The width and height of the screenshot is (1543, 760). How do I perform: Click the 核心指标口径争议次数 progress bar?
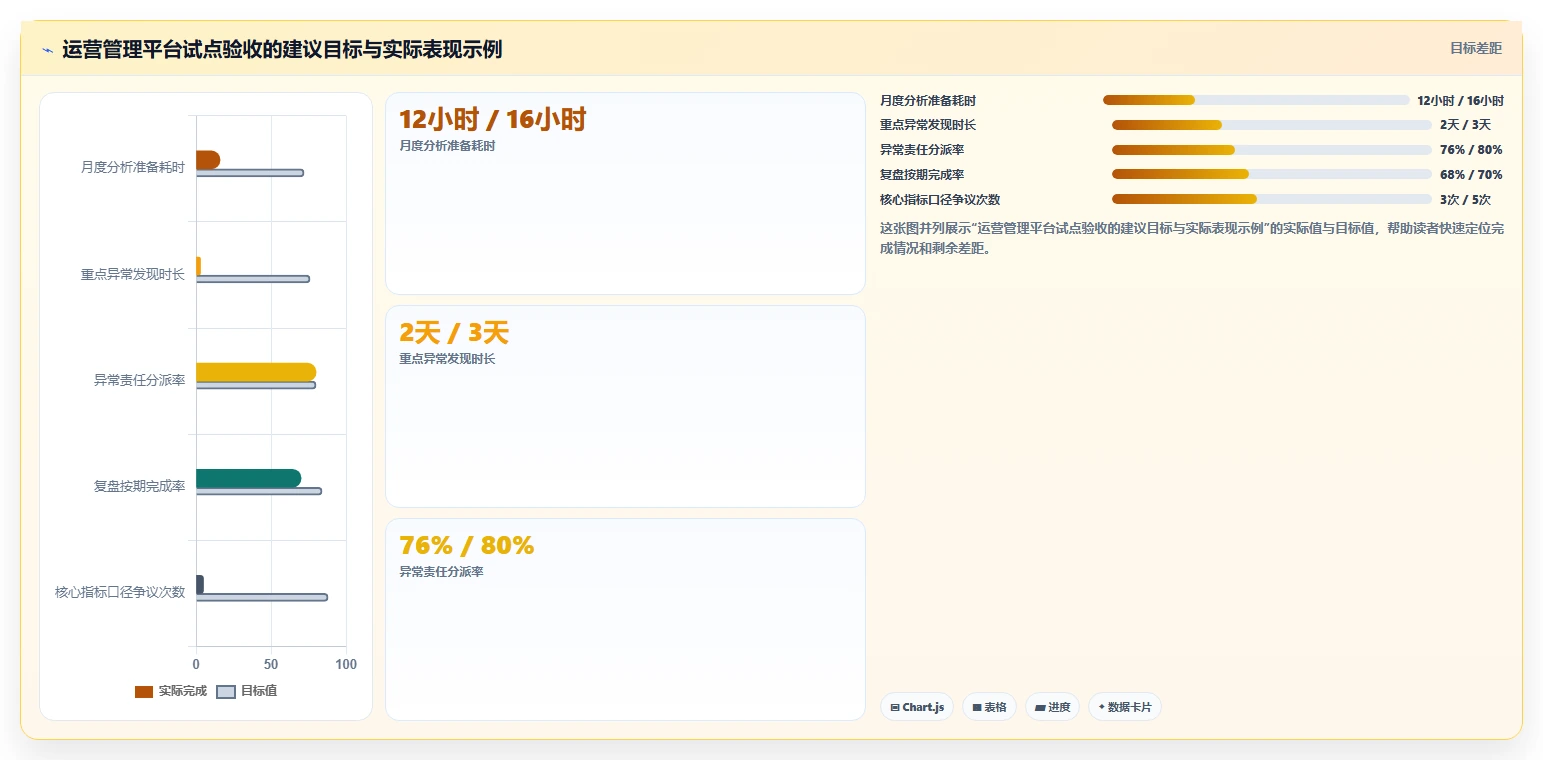click(x=1272, y=199)
